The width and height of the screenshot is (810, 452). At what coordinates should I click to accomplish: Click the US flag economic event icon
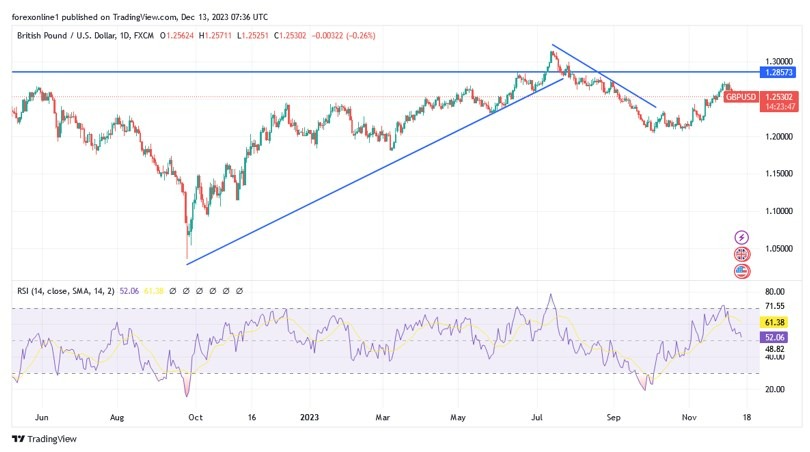(x=741, y=271)
